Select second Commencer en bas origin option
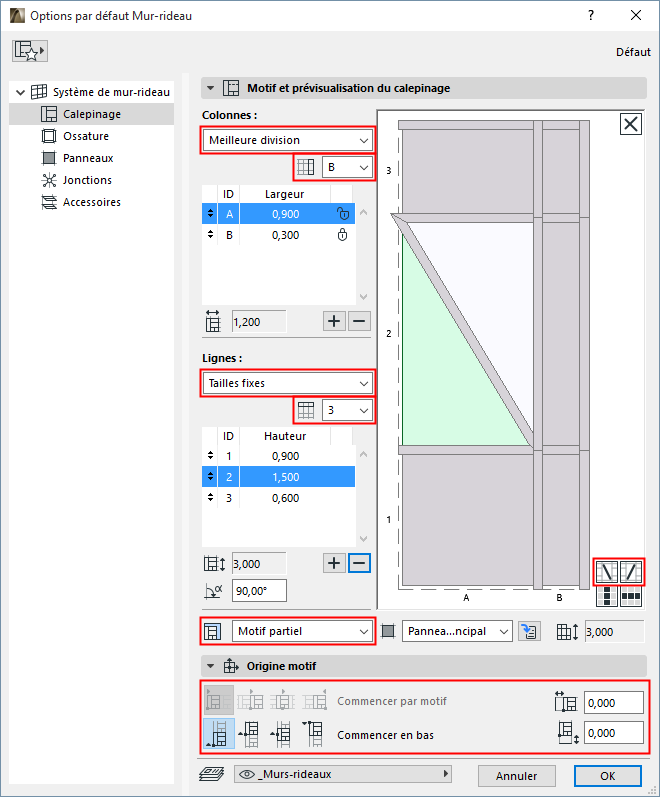The height and width of the screenshot is (797, 660). point(250,734)
